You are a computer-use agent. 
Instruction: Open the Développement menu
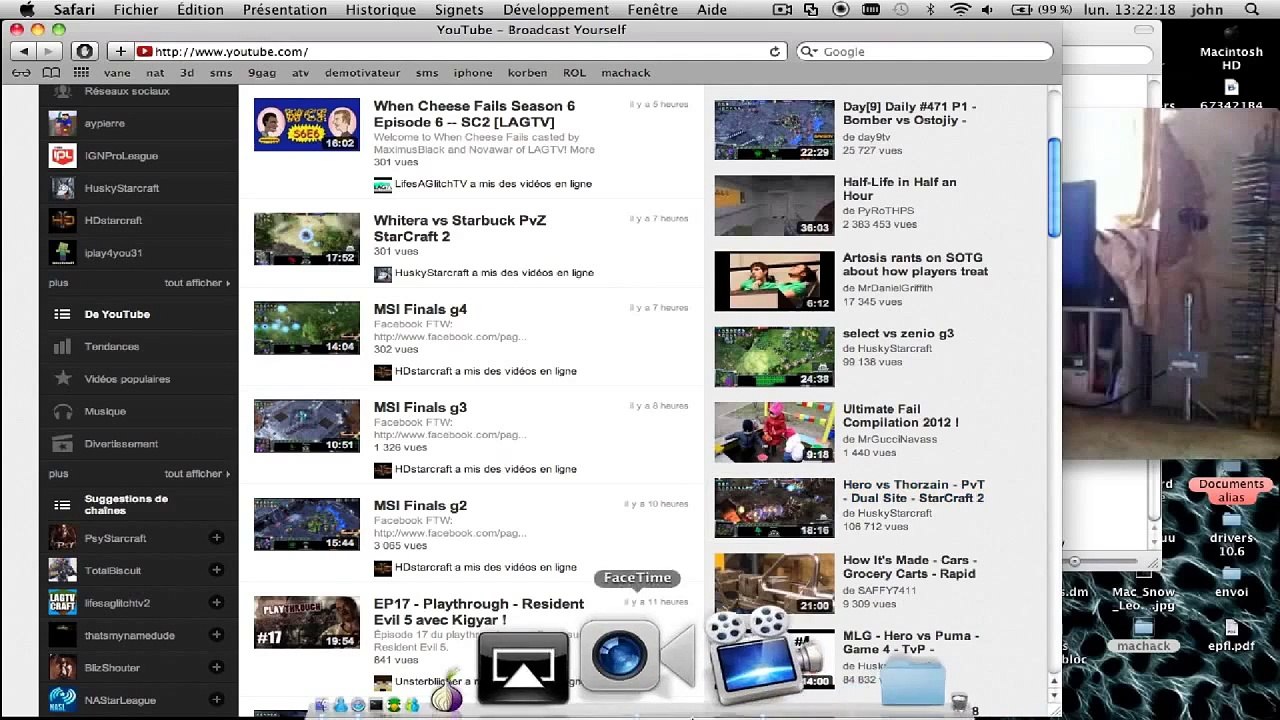click(556, 10)
